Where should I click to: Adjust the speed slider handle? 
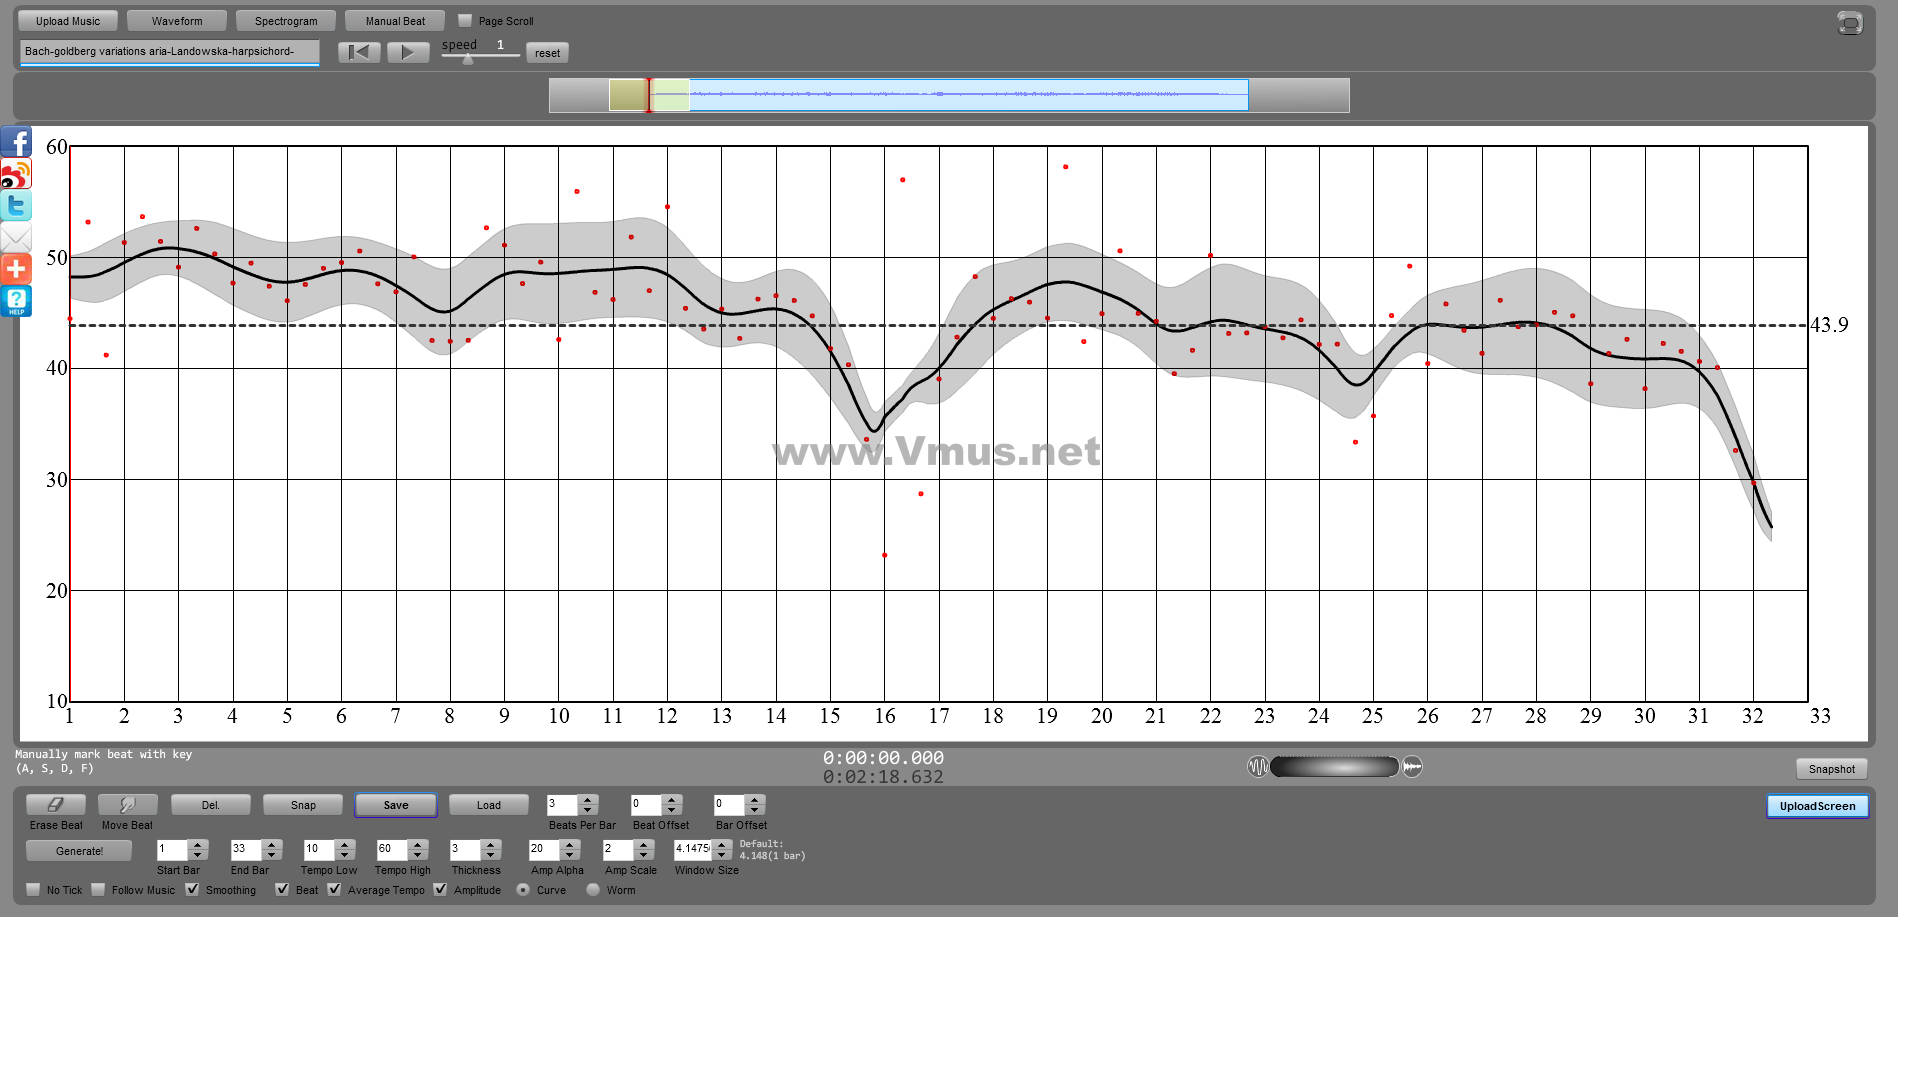[467, 59]
